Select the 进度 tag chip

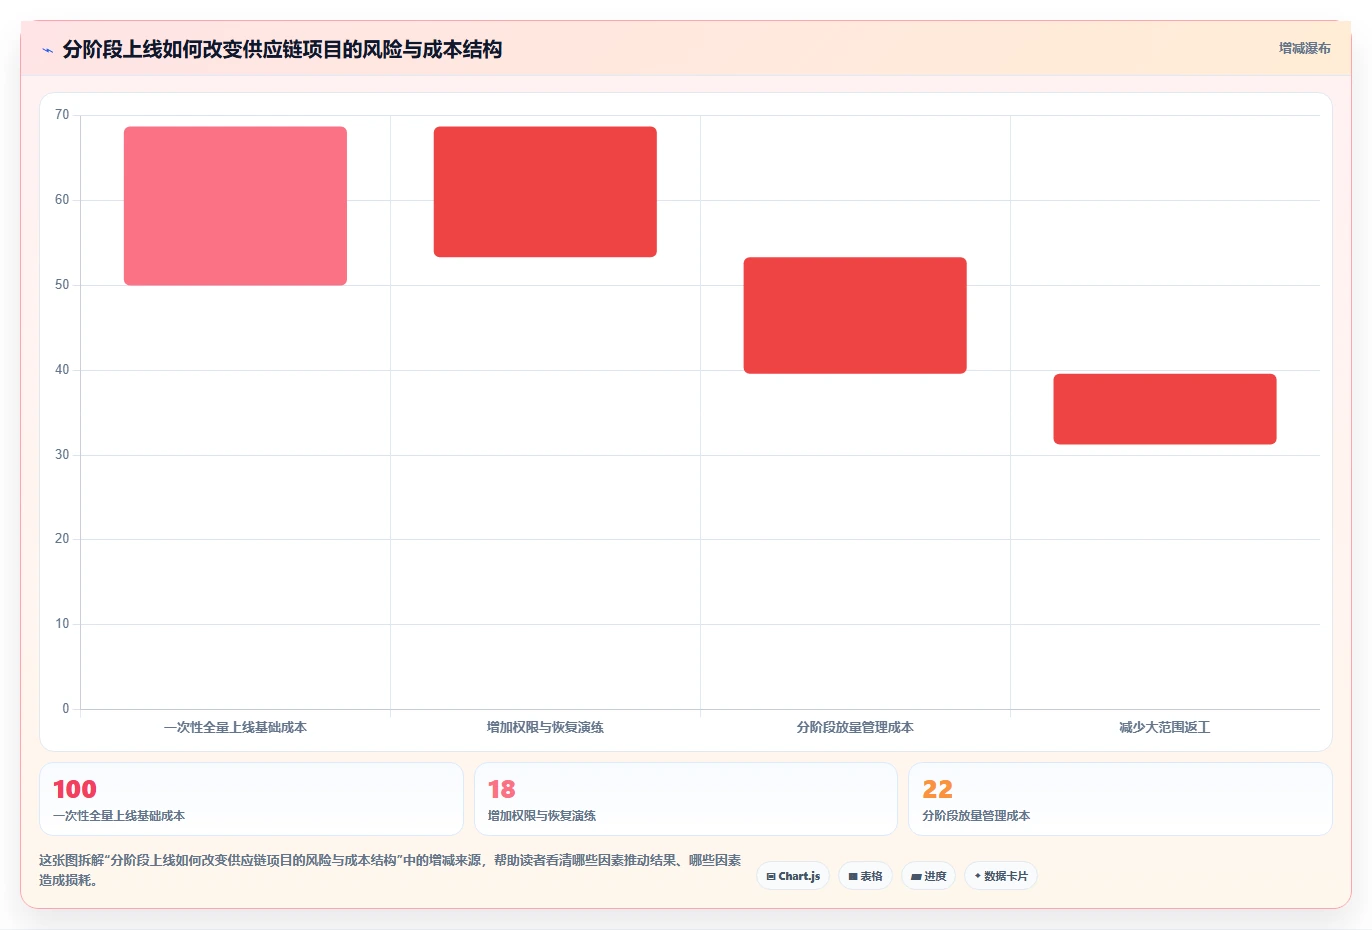click(x=928, y=876)
